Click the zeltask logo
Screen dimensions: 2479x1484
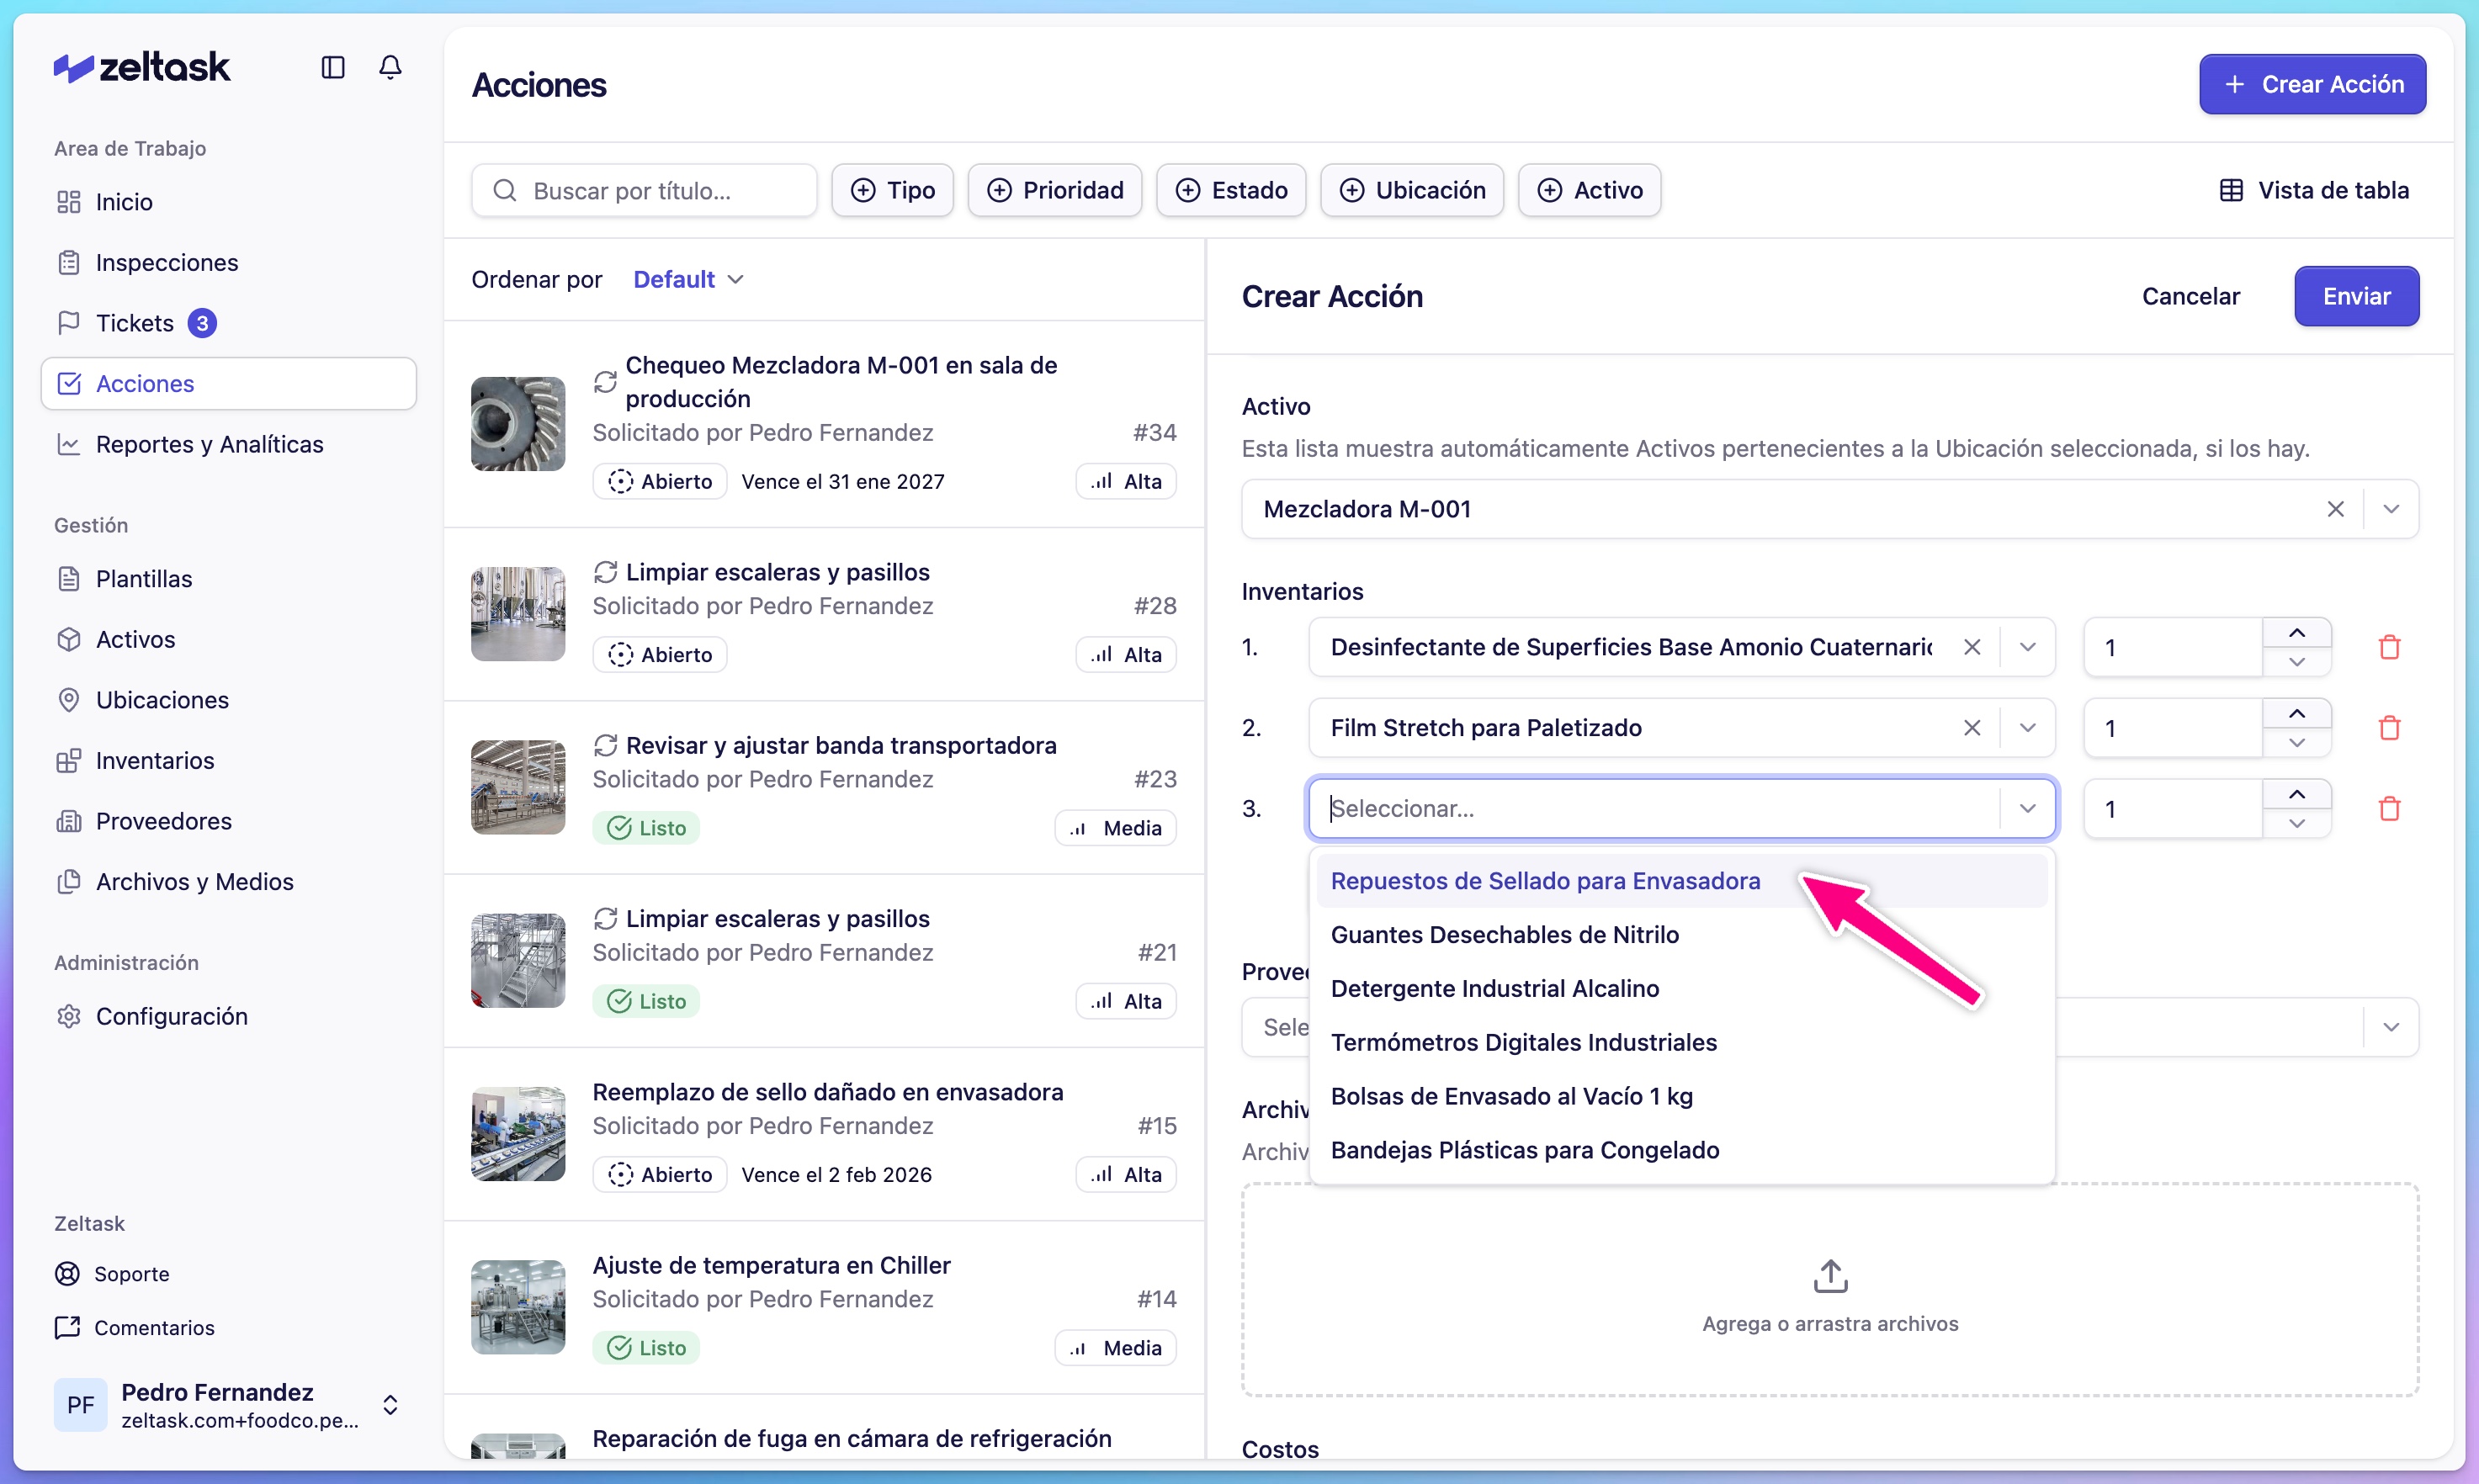coord(142,67)
